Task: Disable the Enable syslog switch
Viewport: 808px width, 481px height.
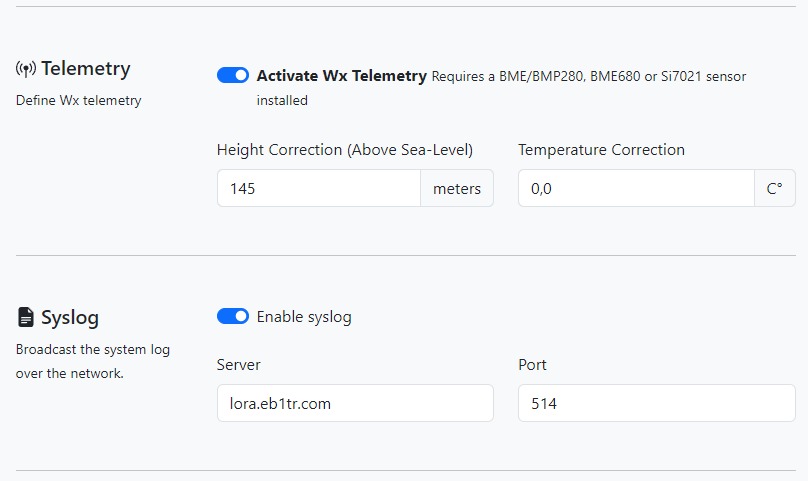Action: tap(233, 316)
